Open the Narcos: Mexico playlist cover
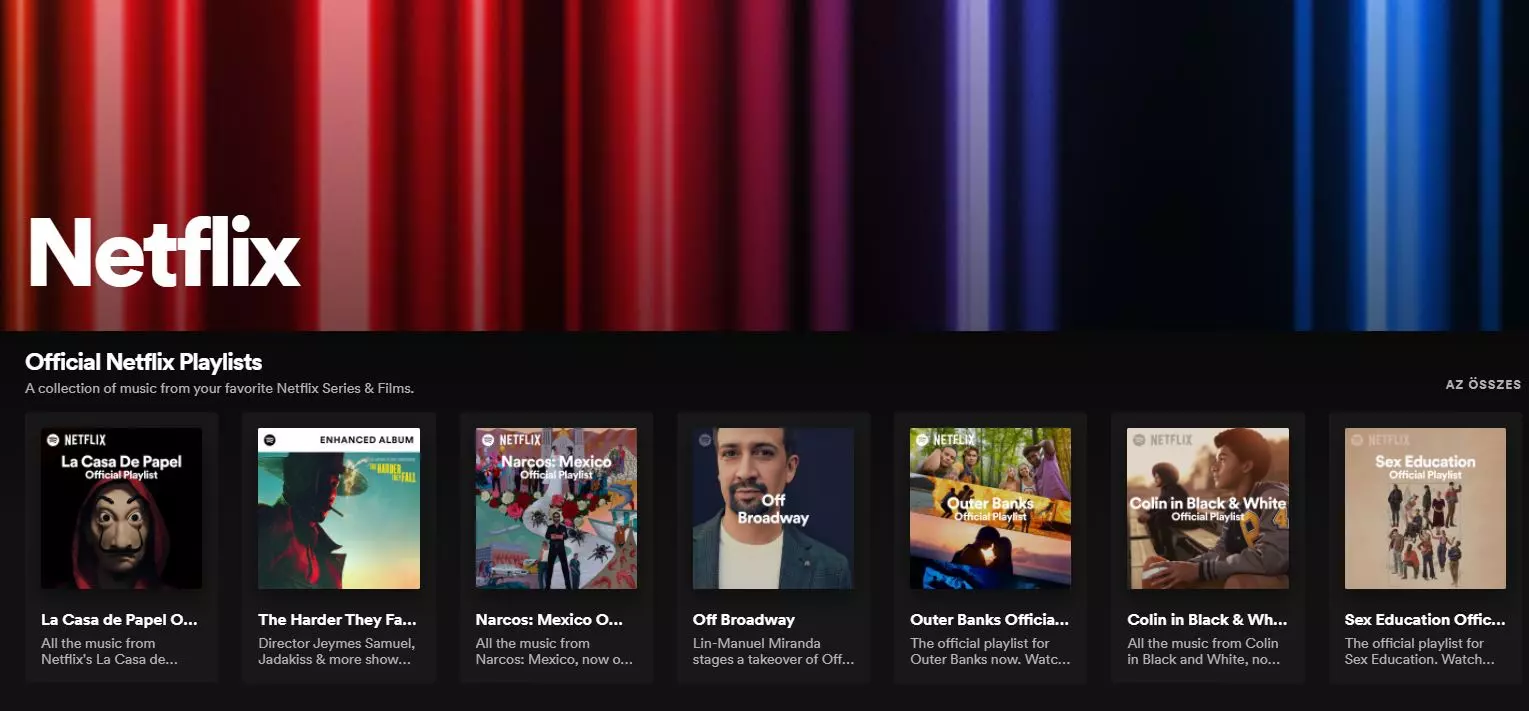The image size is (1529, 711). 556,508
